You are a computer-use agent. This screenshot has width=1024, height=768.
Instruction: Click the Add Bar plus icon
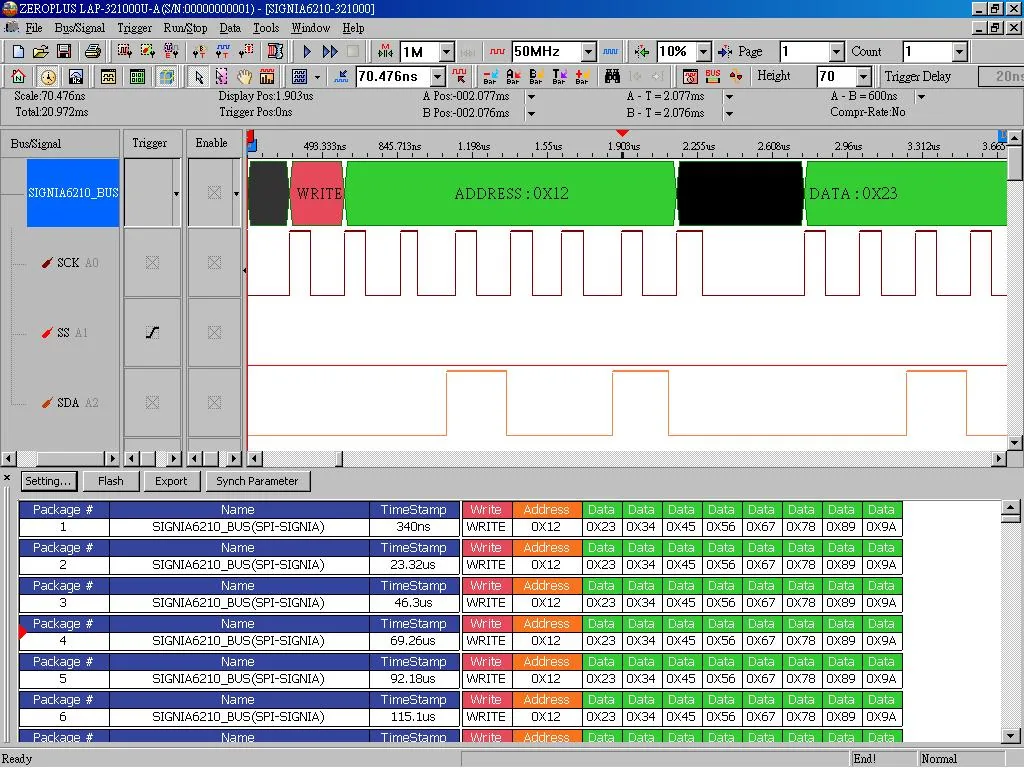click(x=582, y=76)
